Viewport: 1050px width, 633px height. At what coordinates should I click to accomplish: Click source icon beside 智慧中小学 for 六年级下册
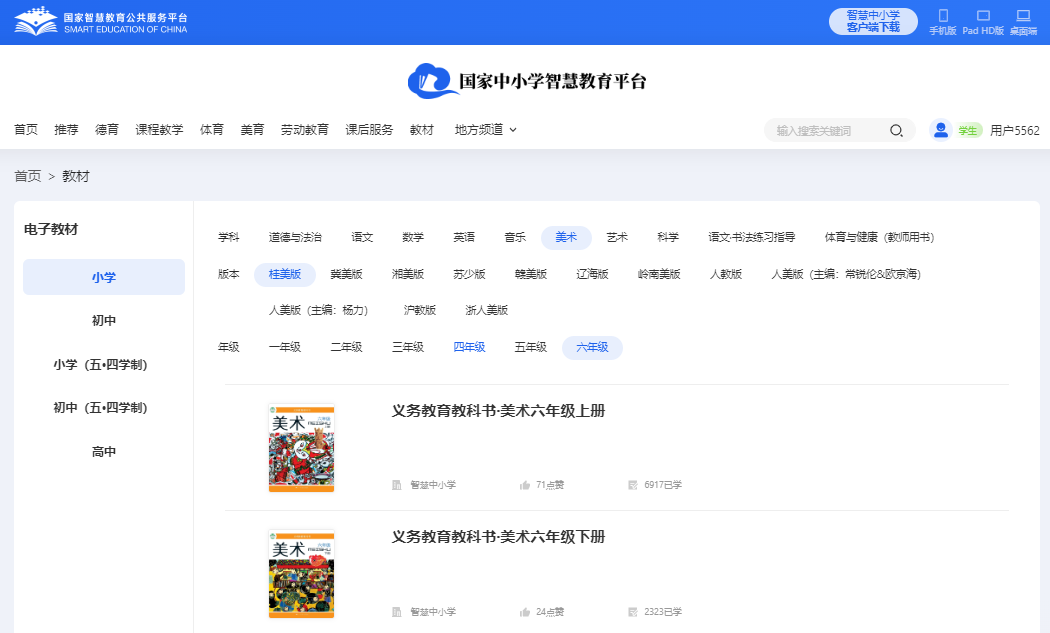point(396,612)
